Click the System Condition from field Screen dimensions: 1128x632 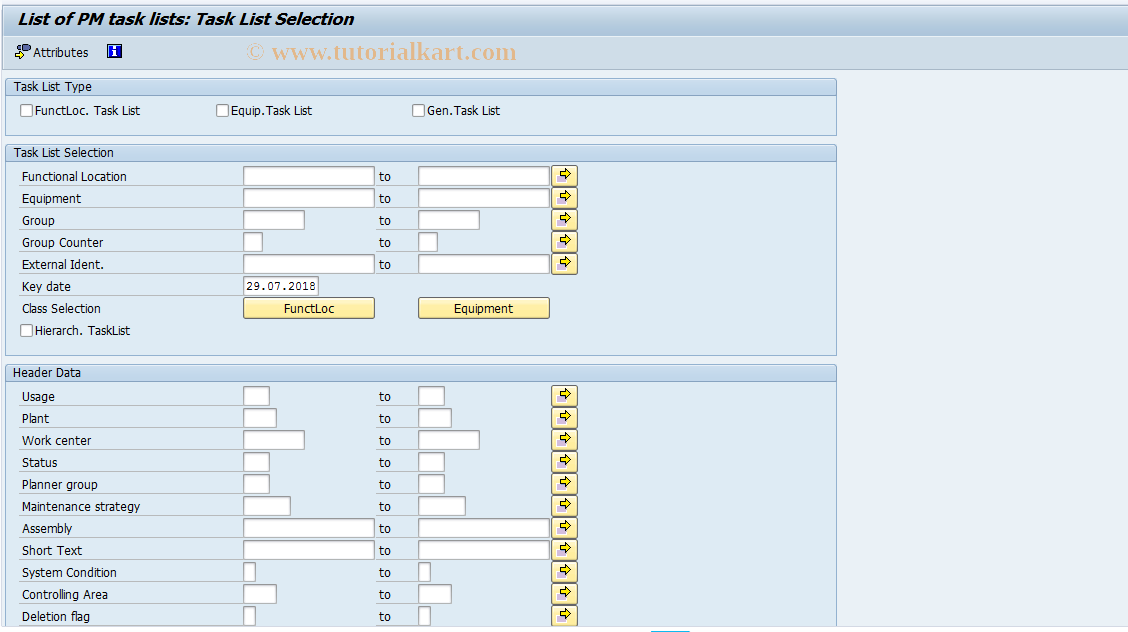click(249, 572)
